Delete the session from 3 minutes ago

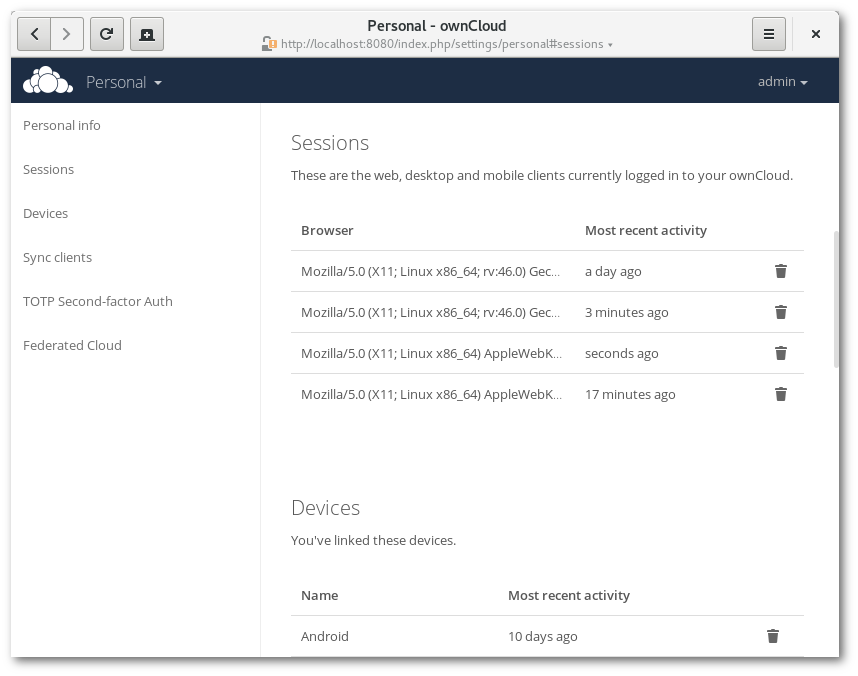coord(780,312)
